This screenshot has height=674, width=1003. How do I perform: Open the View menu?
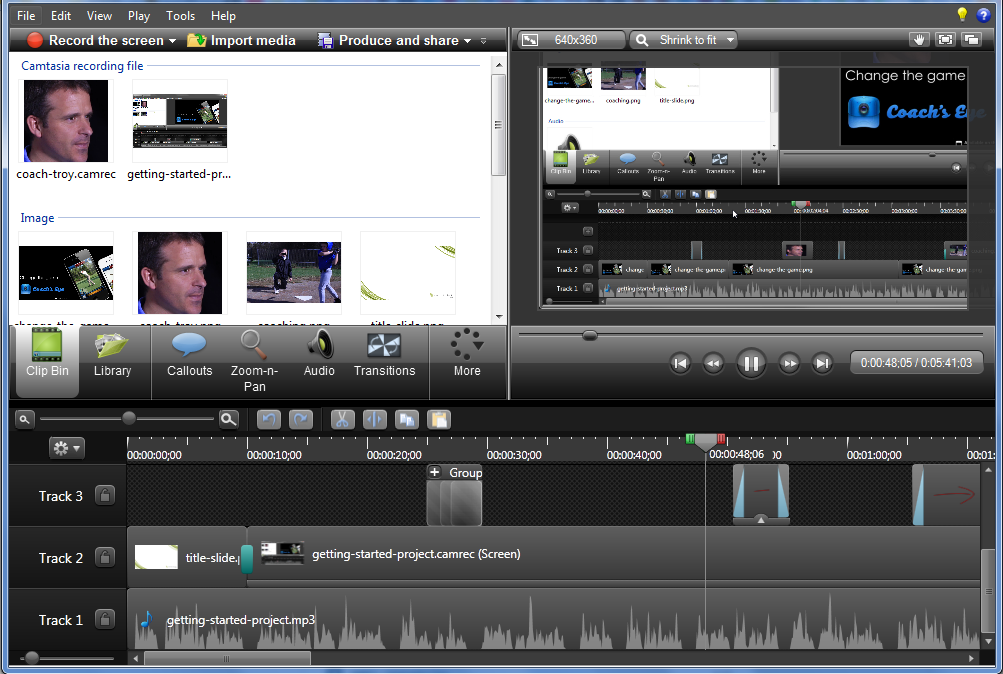[x=100, y=16]
